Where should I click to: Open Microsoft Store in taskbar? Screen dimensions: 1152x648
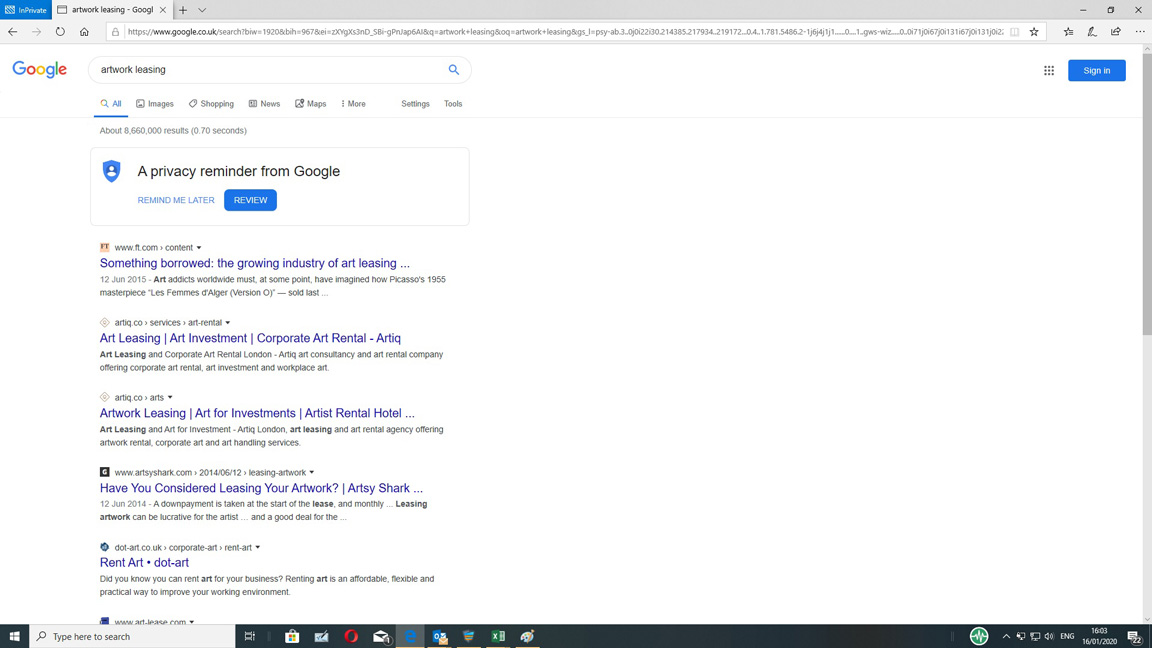coord(292,636)
